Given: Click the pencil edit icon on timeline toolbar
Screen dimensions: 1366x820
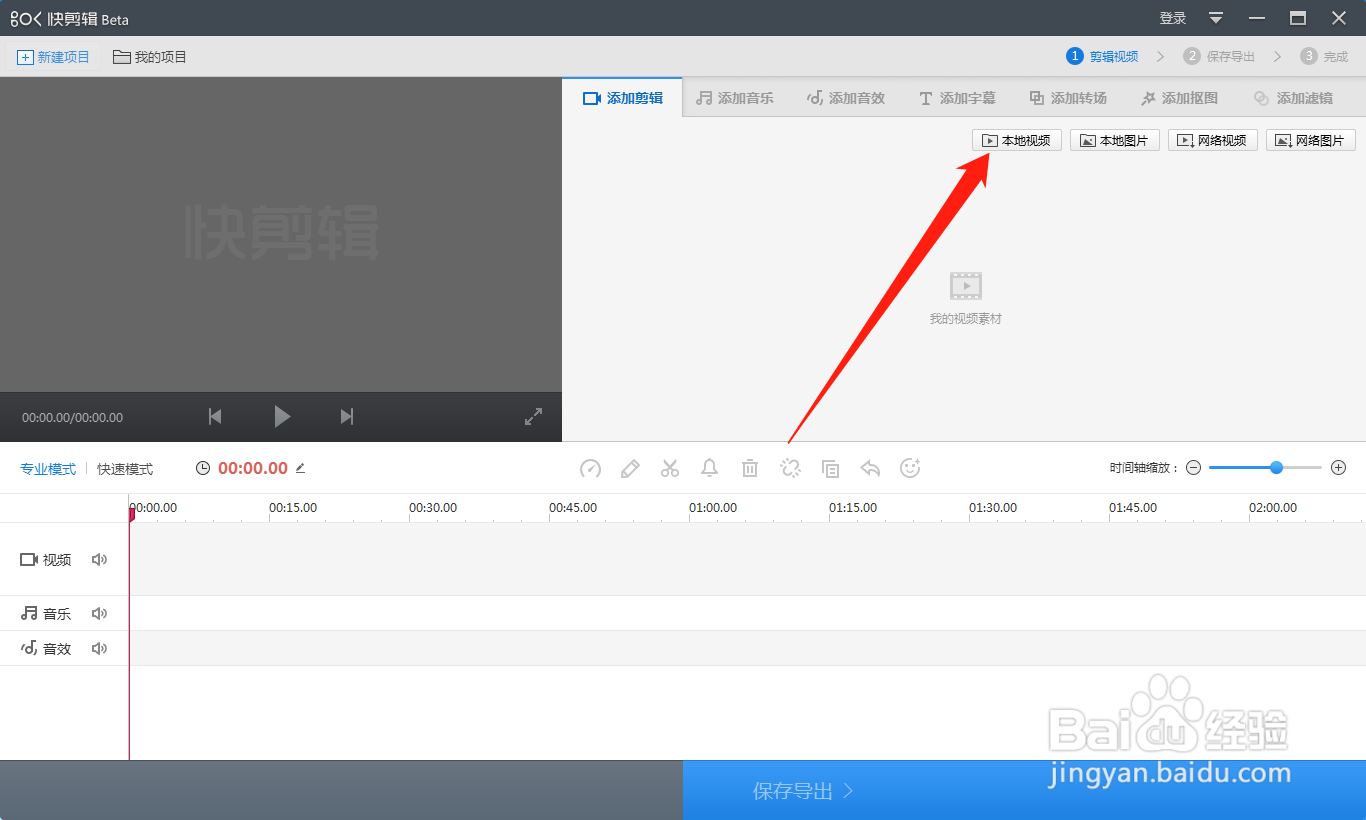Looking at the screenshot, I should pos(630,467).
